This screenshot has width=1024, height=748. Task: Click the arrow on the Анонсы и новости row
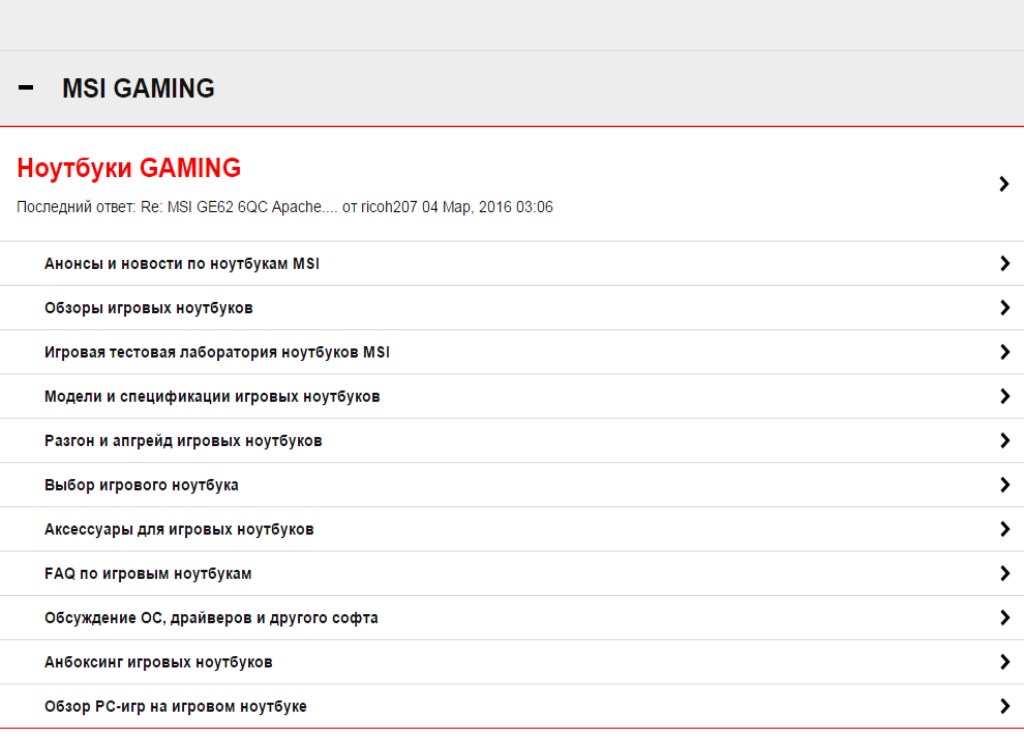[x=1004, y=264]
